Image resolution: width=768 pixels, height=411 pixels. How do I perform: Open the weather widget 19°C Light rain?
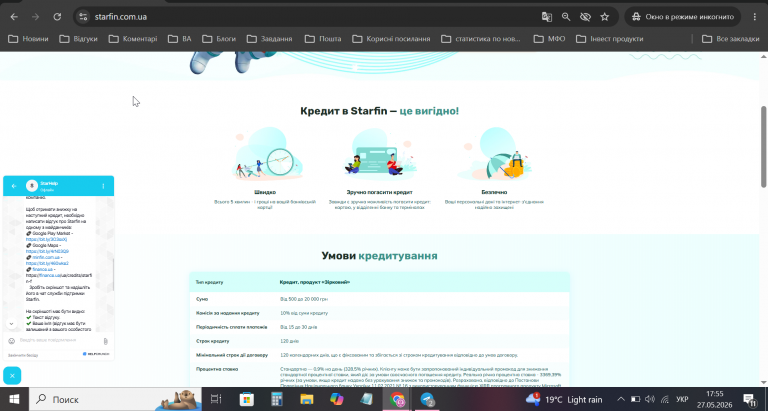coord(564,399)
